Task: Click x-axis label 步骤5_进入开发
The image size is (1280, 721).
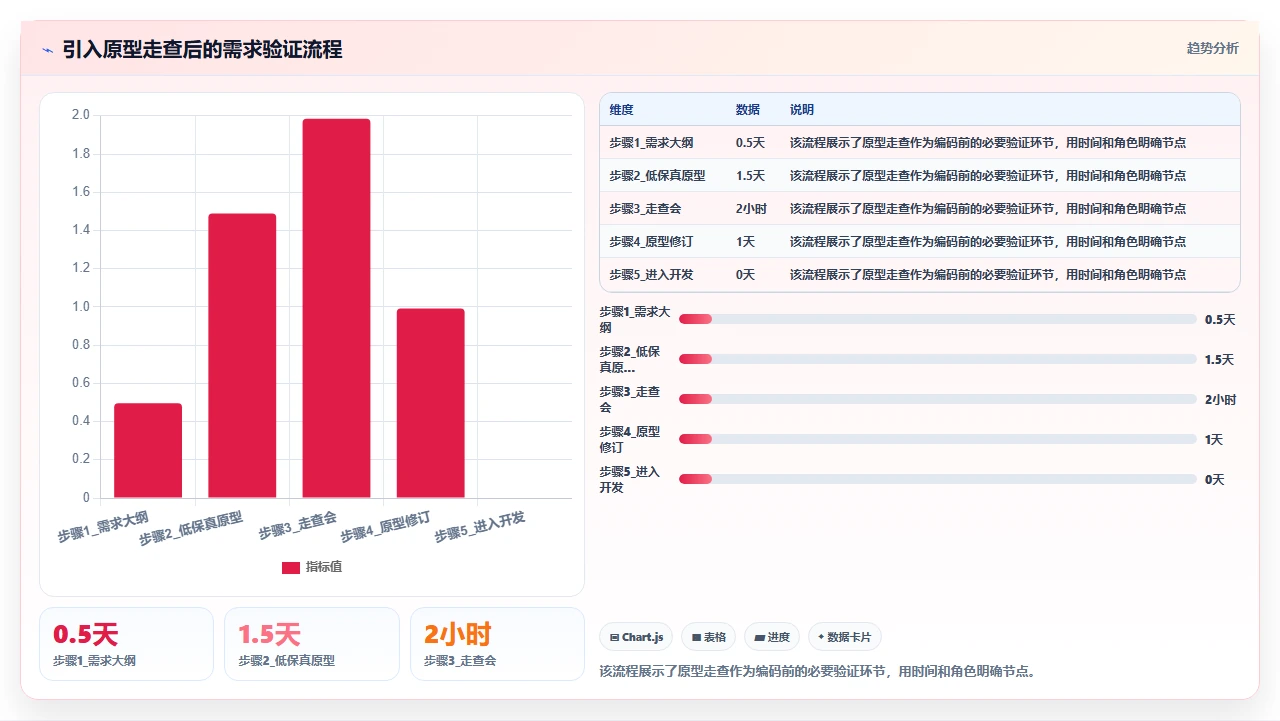Action: [x=480, y=526]
